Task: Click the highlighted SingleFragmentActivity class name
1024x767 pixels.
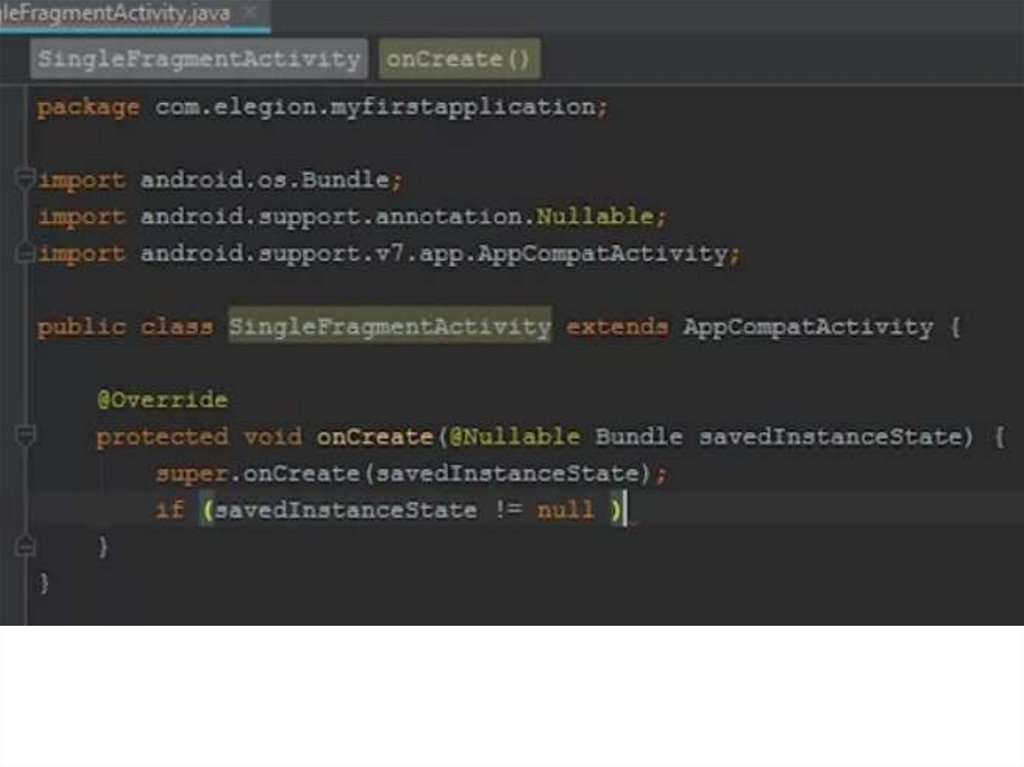Action: [x=389, y=327]
